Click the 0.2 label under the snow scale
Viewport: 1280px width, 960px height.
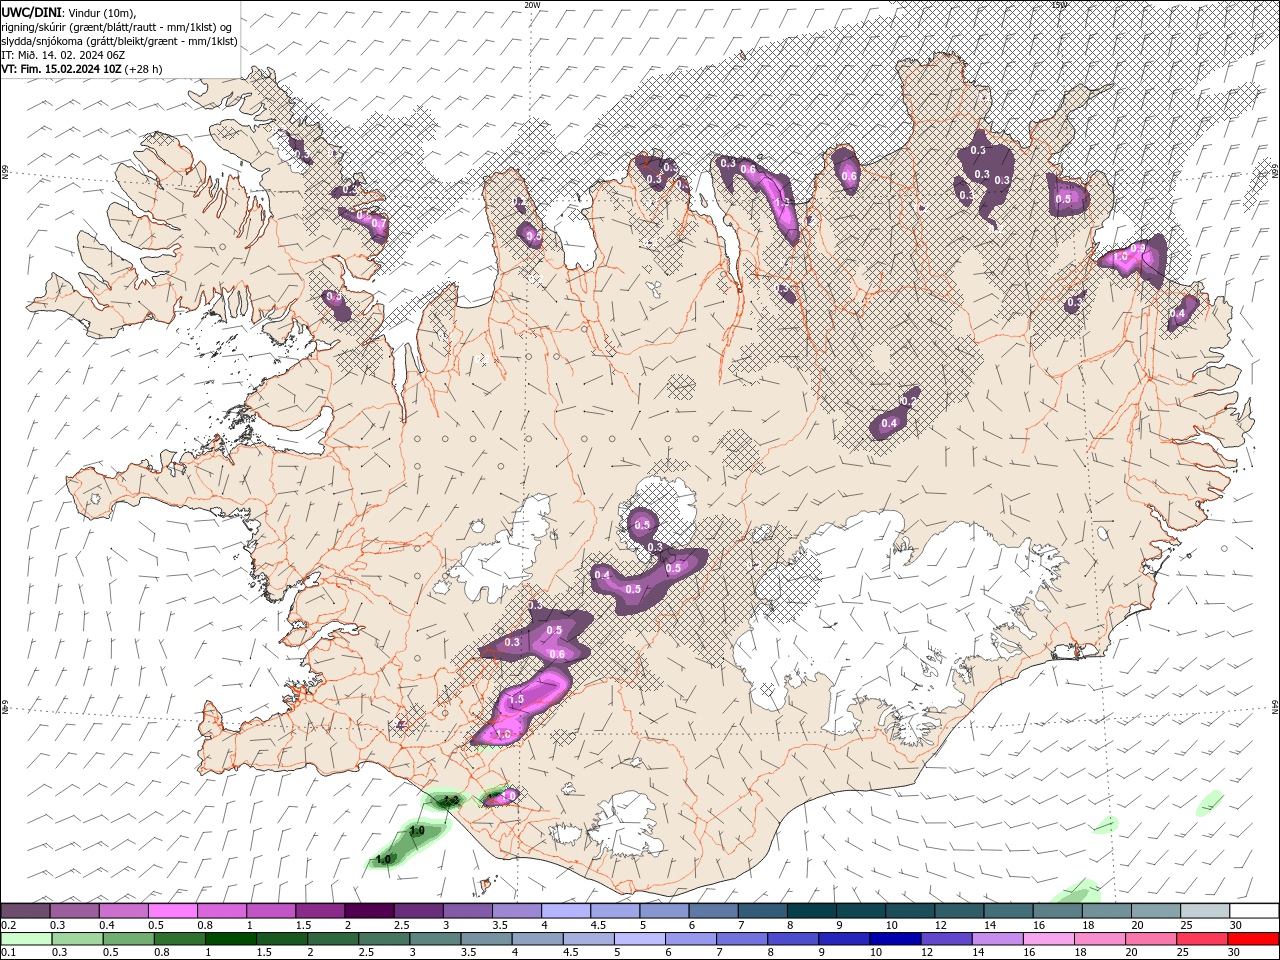click(x=8, y=925)
